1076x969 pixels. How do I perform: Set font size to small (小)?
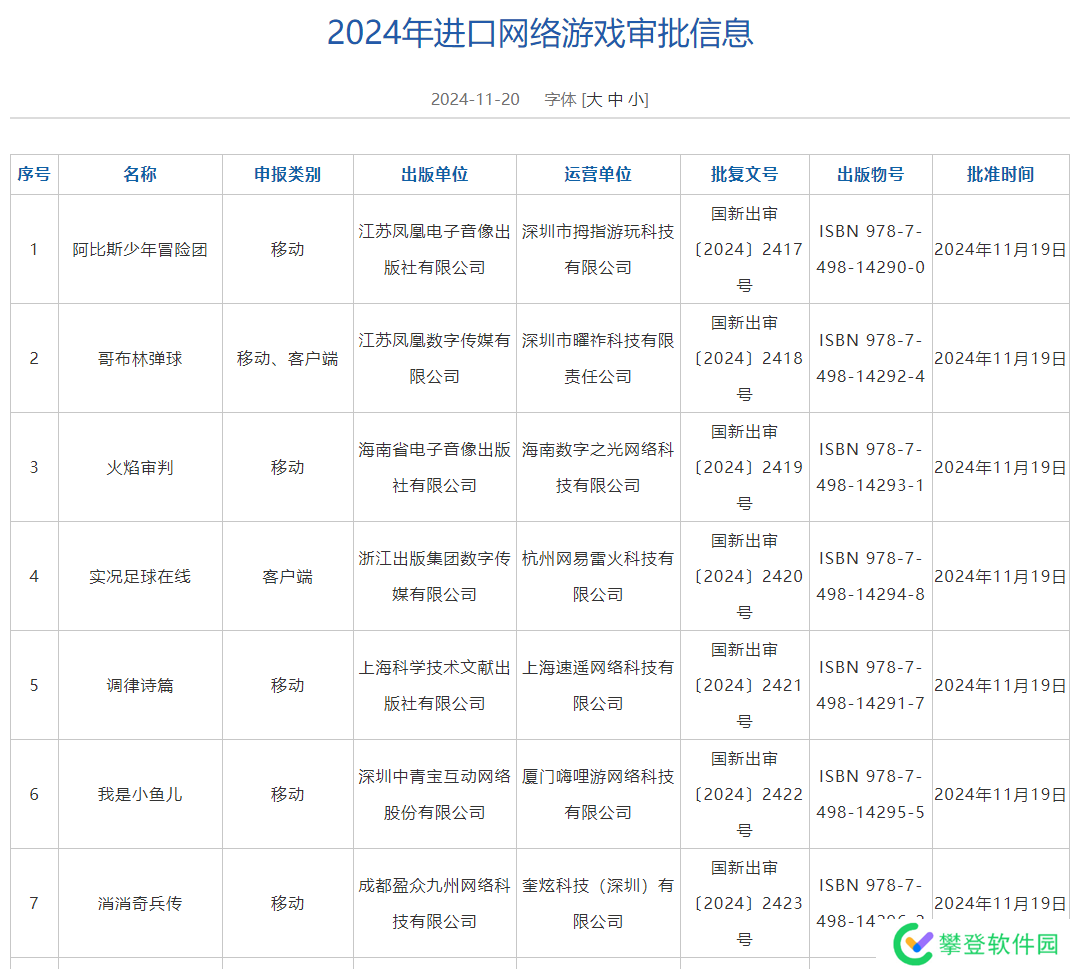636,100
